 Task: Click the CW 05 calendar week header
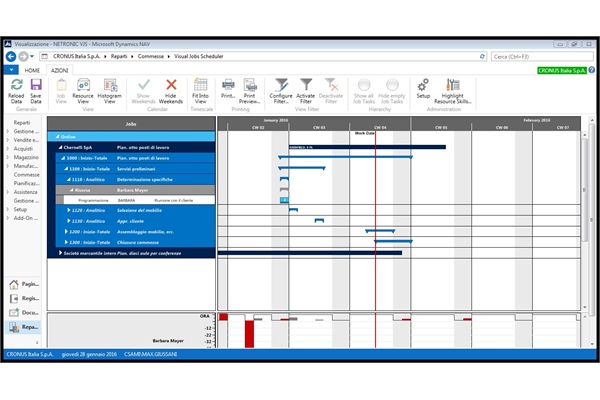click(x=441, y=127)
